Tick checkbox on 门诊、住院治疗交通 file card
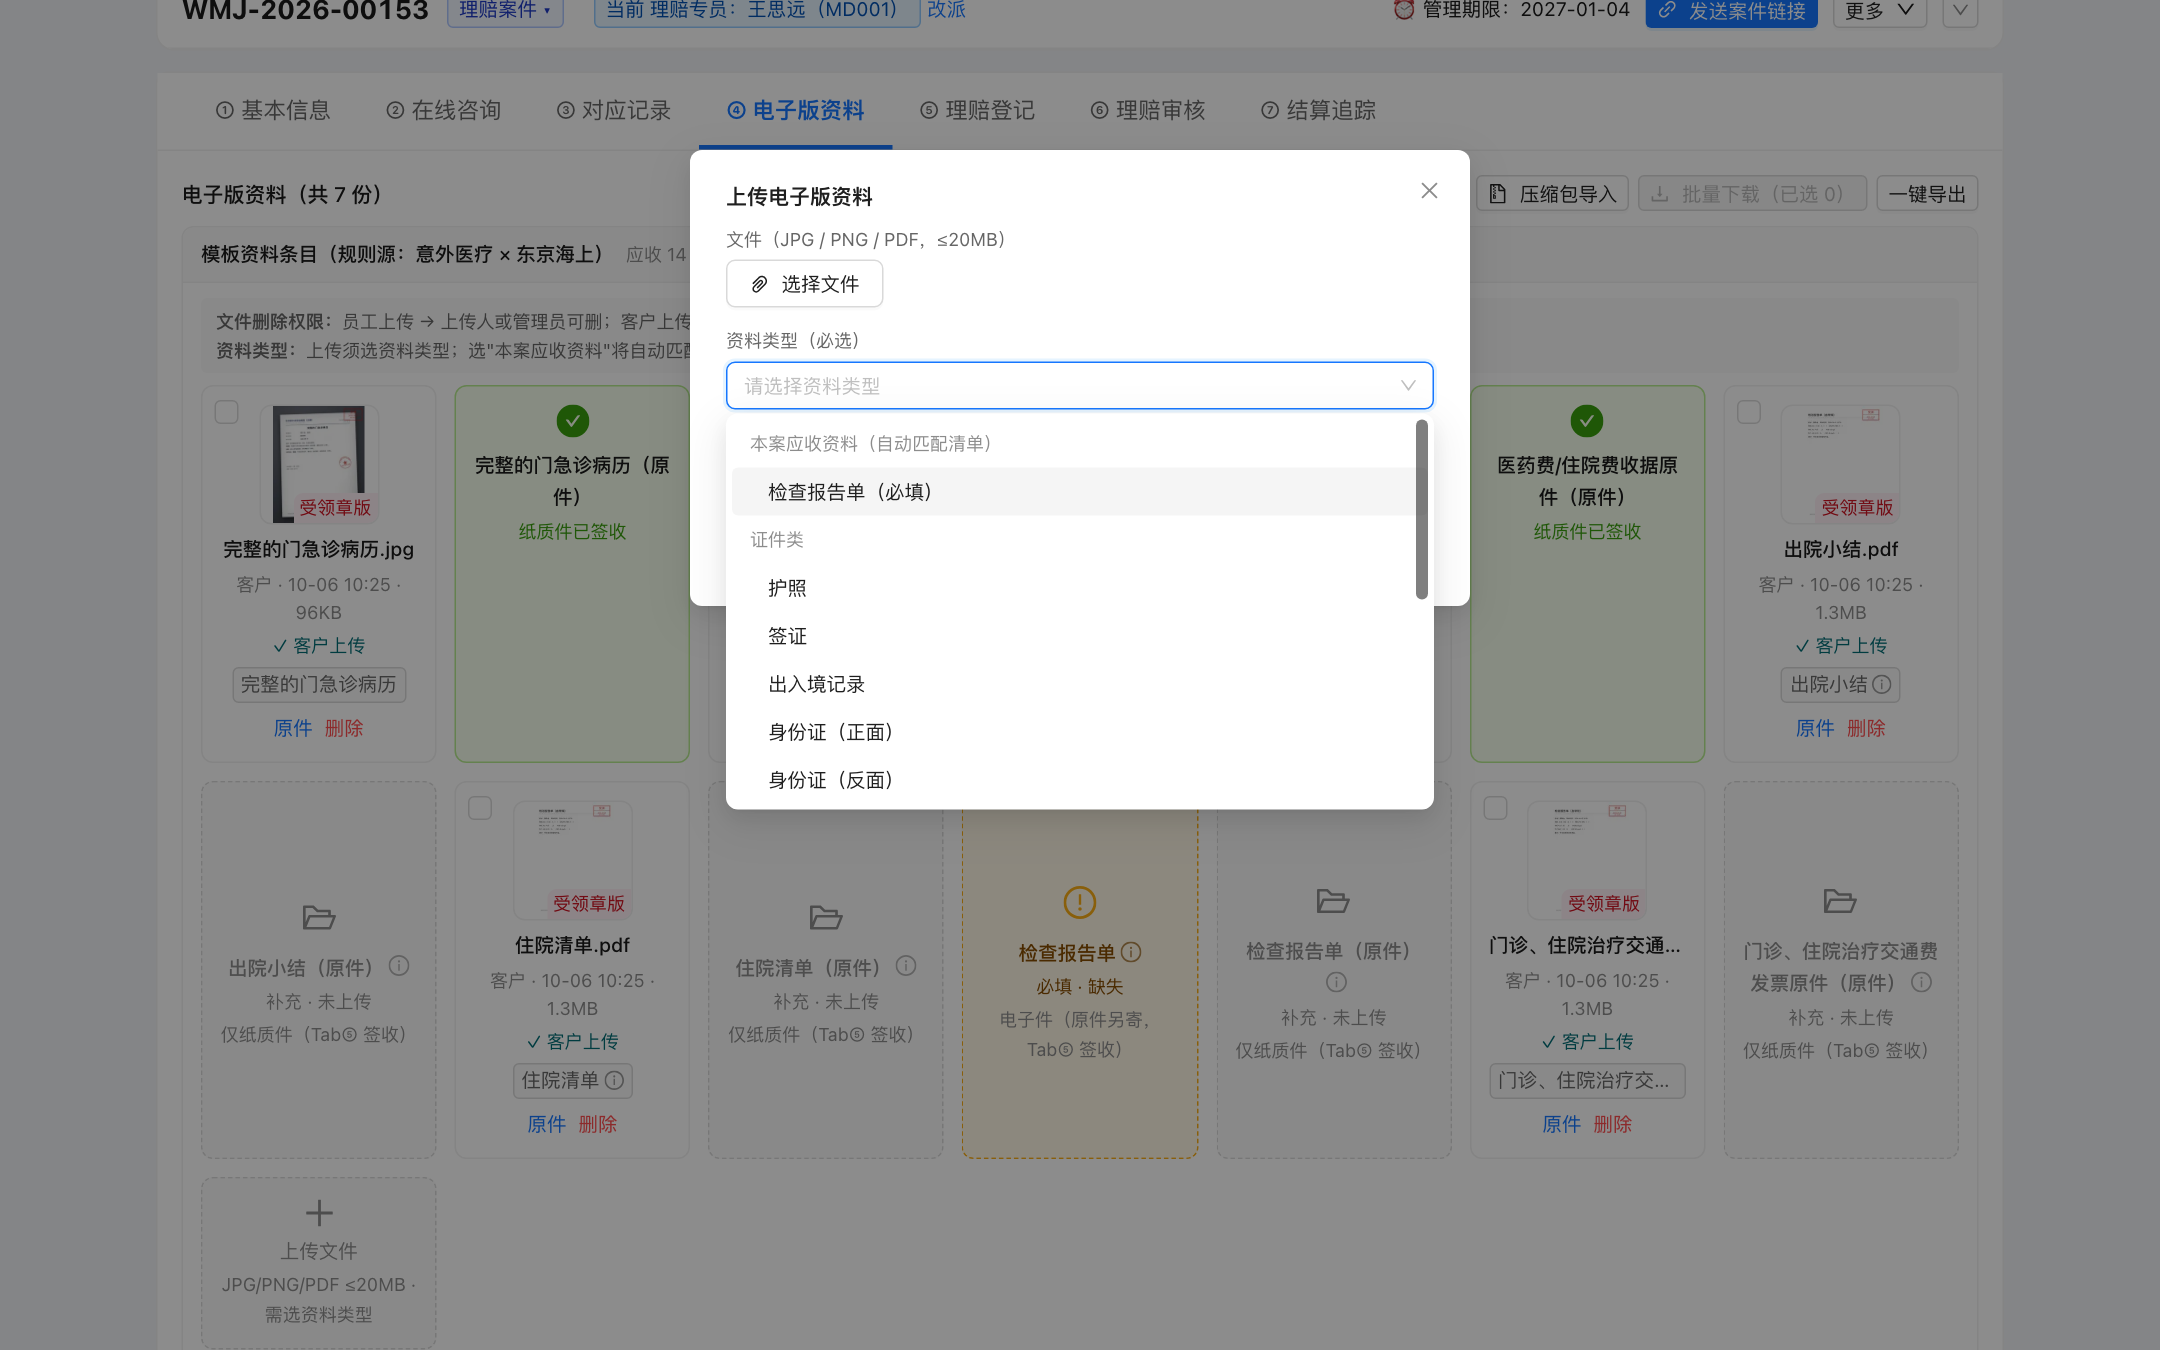 tap(1496, 808)
